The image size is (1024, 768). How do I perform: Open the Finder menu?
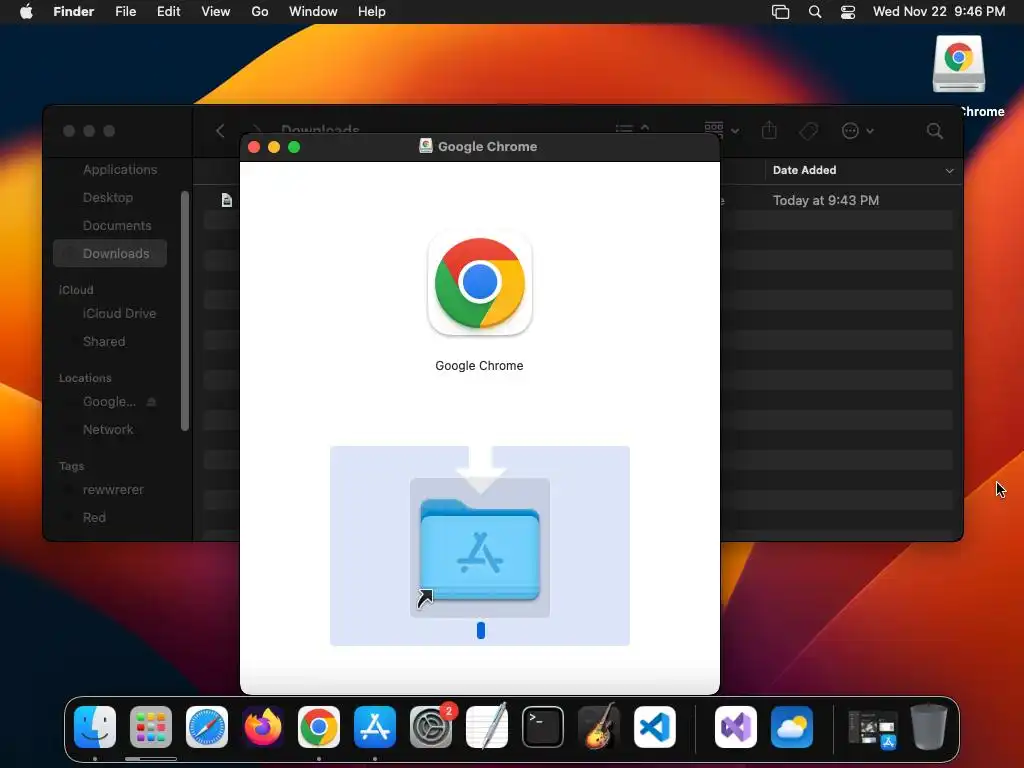click(x=74, y=12)
